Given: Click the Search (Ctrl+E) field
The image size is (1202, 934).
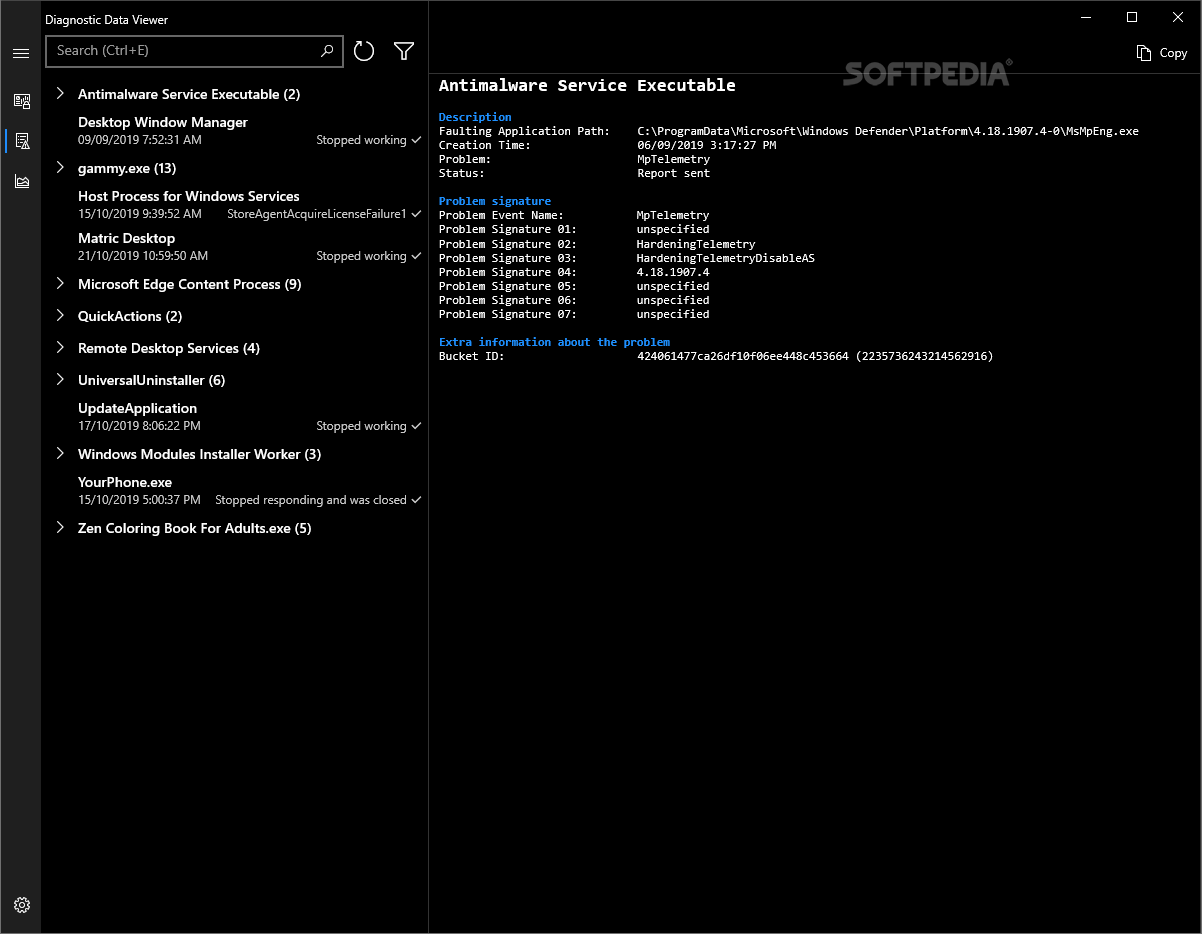Looking at the screenshot, I should pyautogui.click(x=194, y=51).
